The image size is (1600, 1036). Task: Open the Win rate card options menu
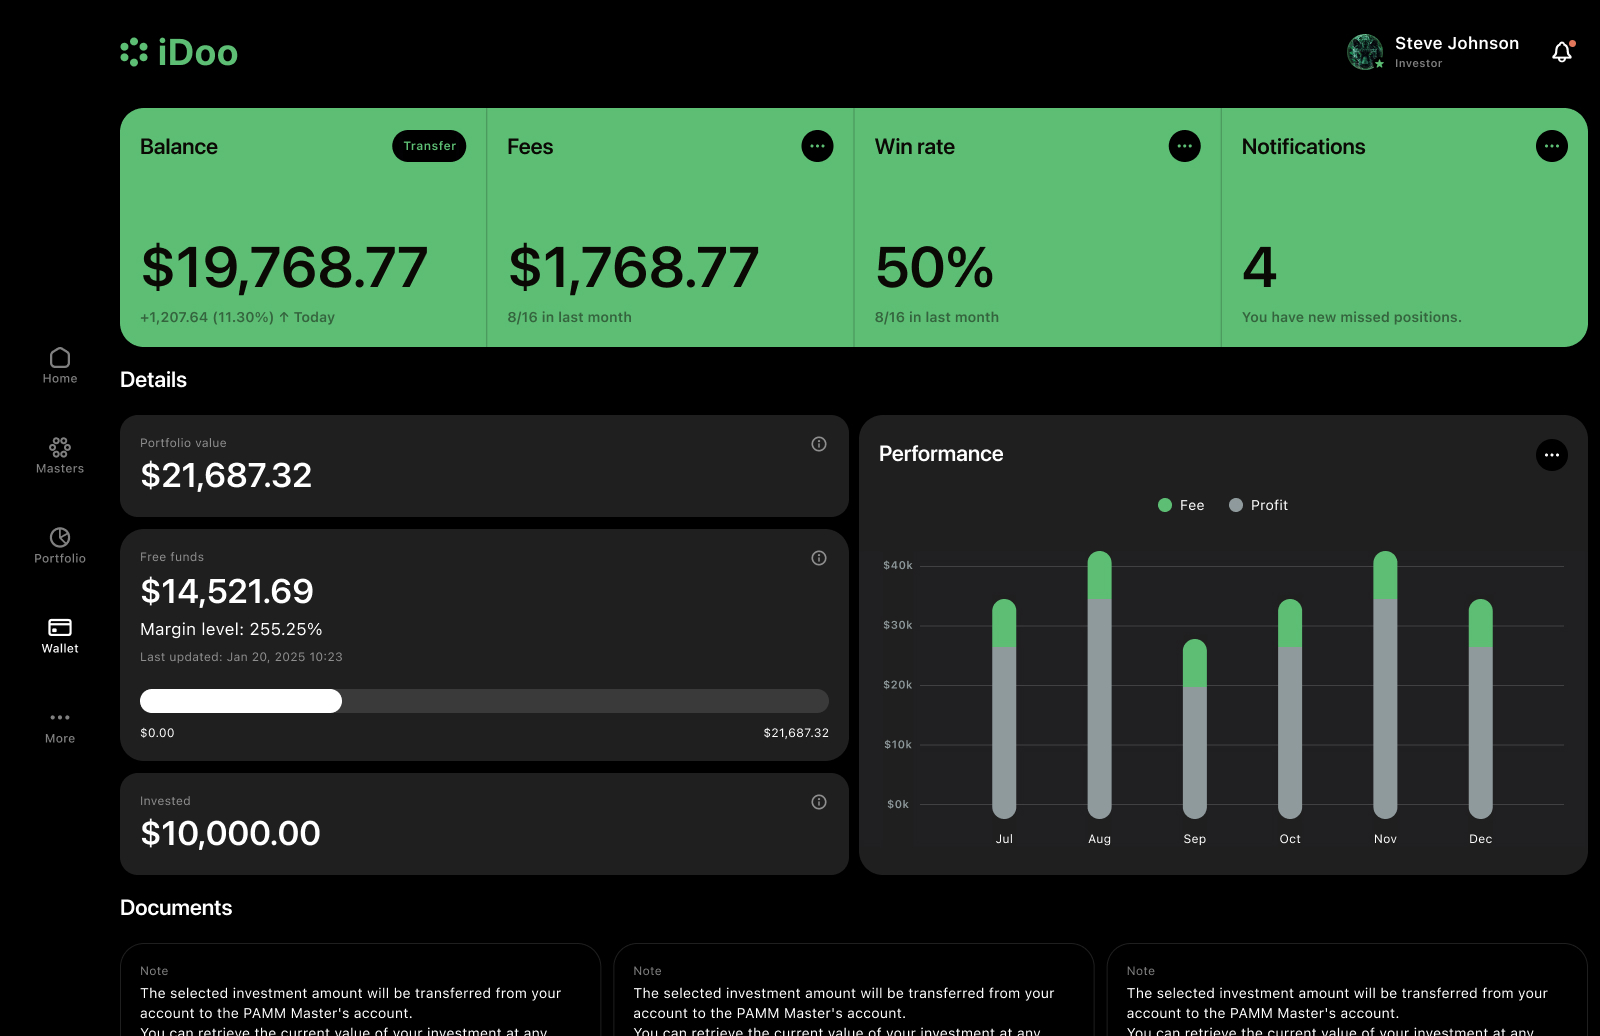pos(1184,146)
